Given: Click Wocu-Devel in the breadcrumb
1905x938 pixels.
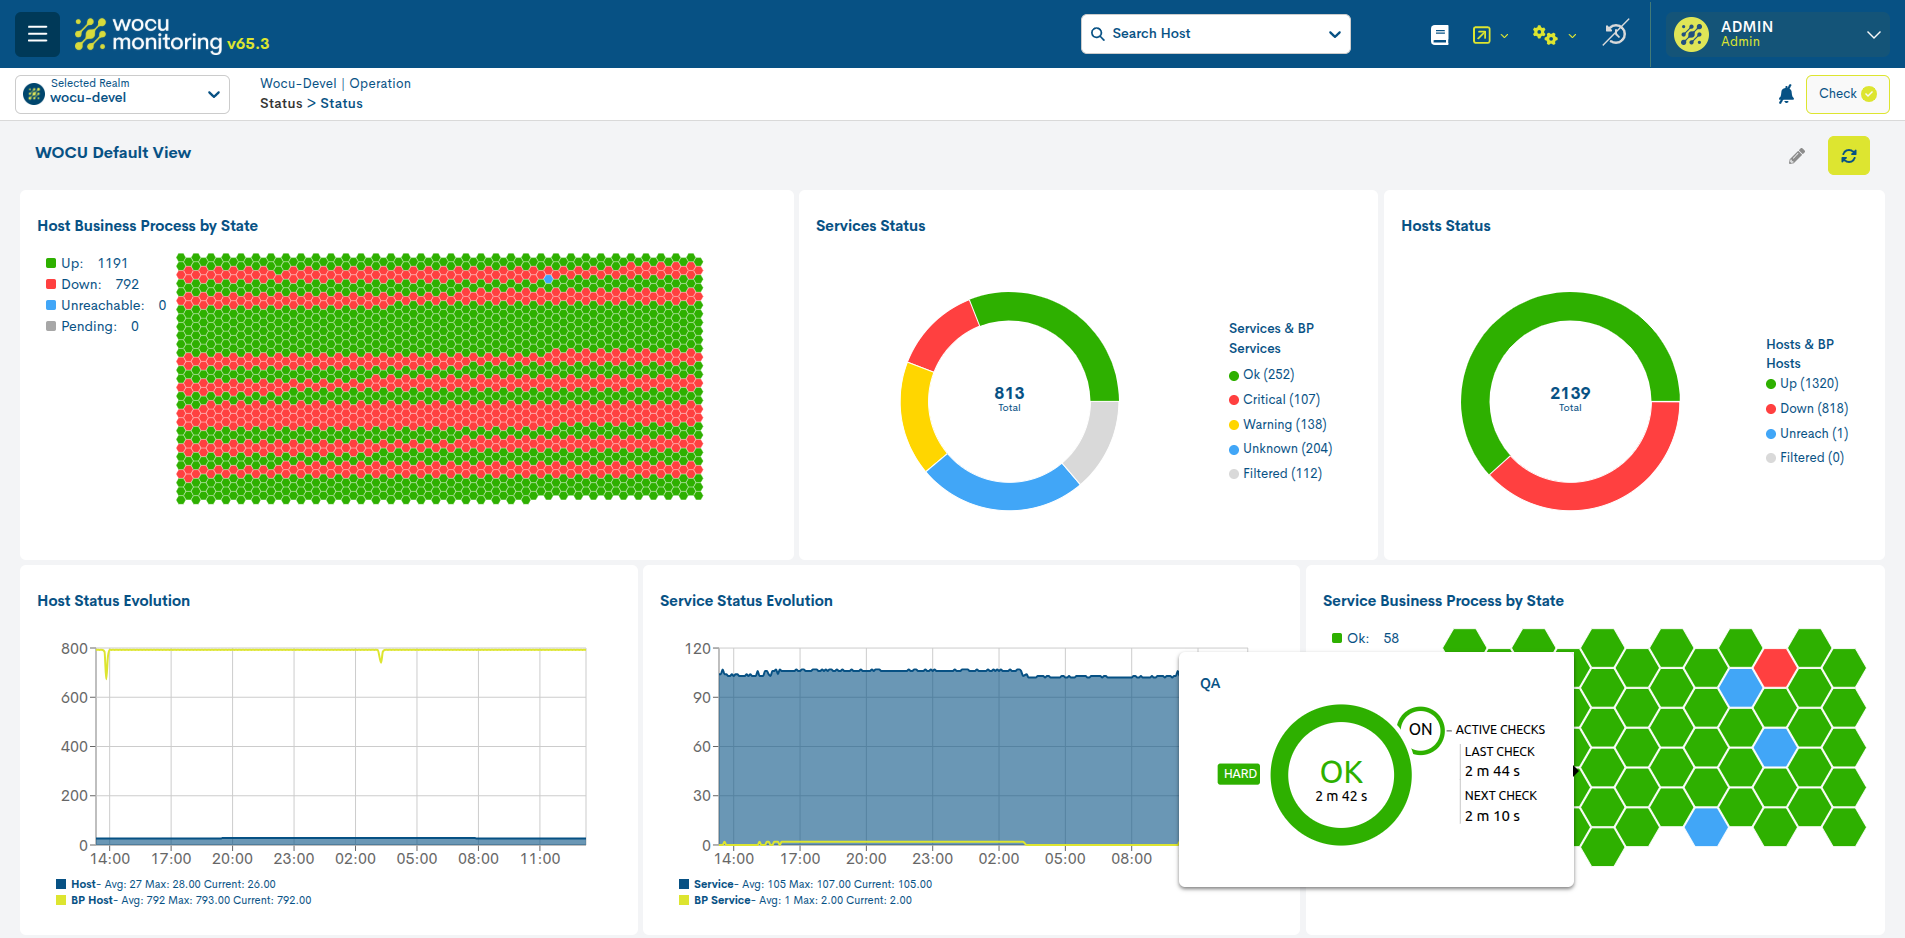Looking at the screenshot, I should [298, 84].
